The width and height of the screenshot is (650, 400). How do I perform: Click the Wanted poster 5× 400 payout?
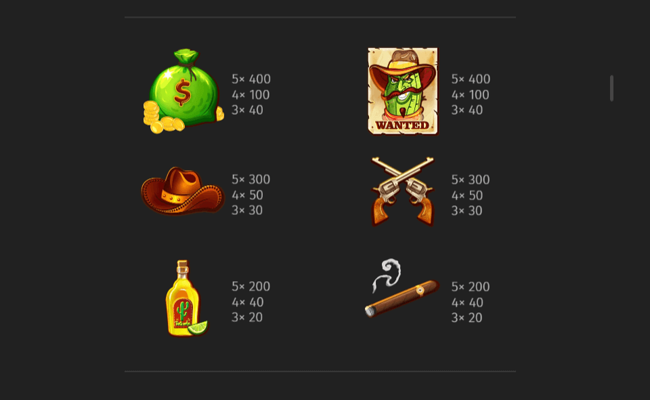tap(471, 79)
